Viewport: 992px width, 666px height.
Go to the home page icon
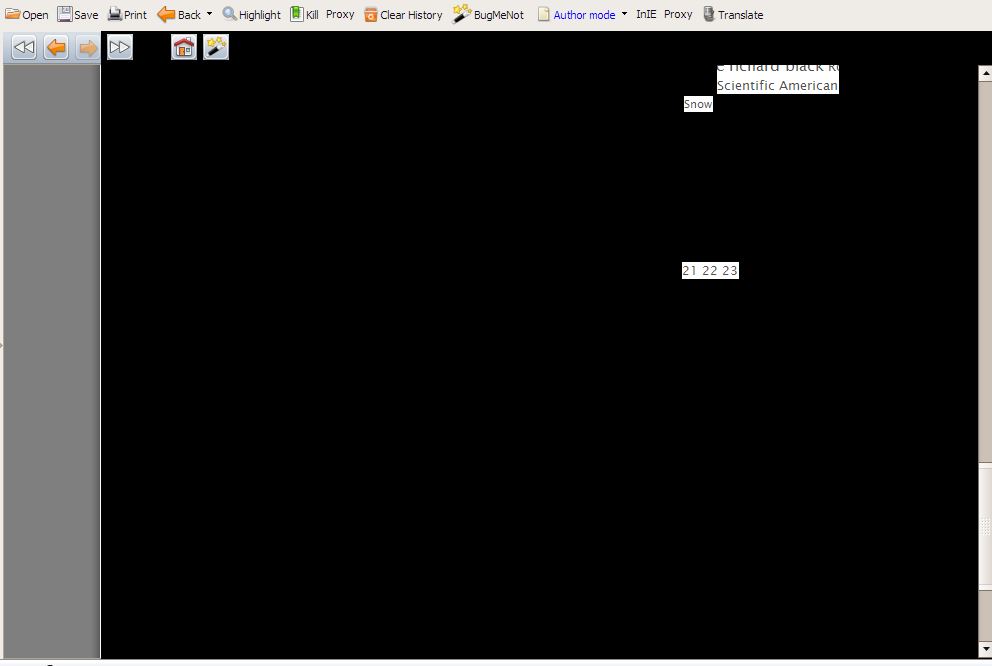[x=184, y=47]
